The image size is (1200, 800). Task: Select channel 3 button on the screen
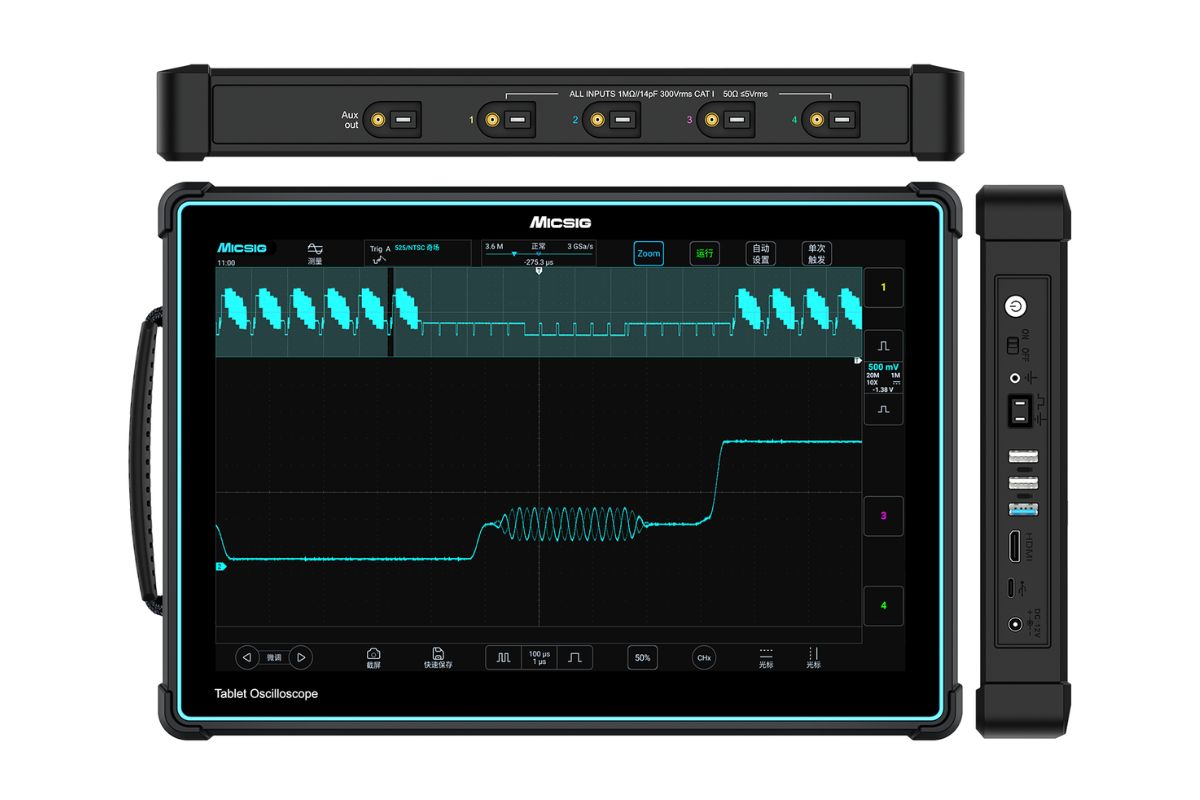883,516
